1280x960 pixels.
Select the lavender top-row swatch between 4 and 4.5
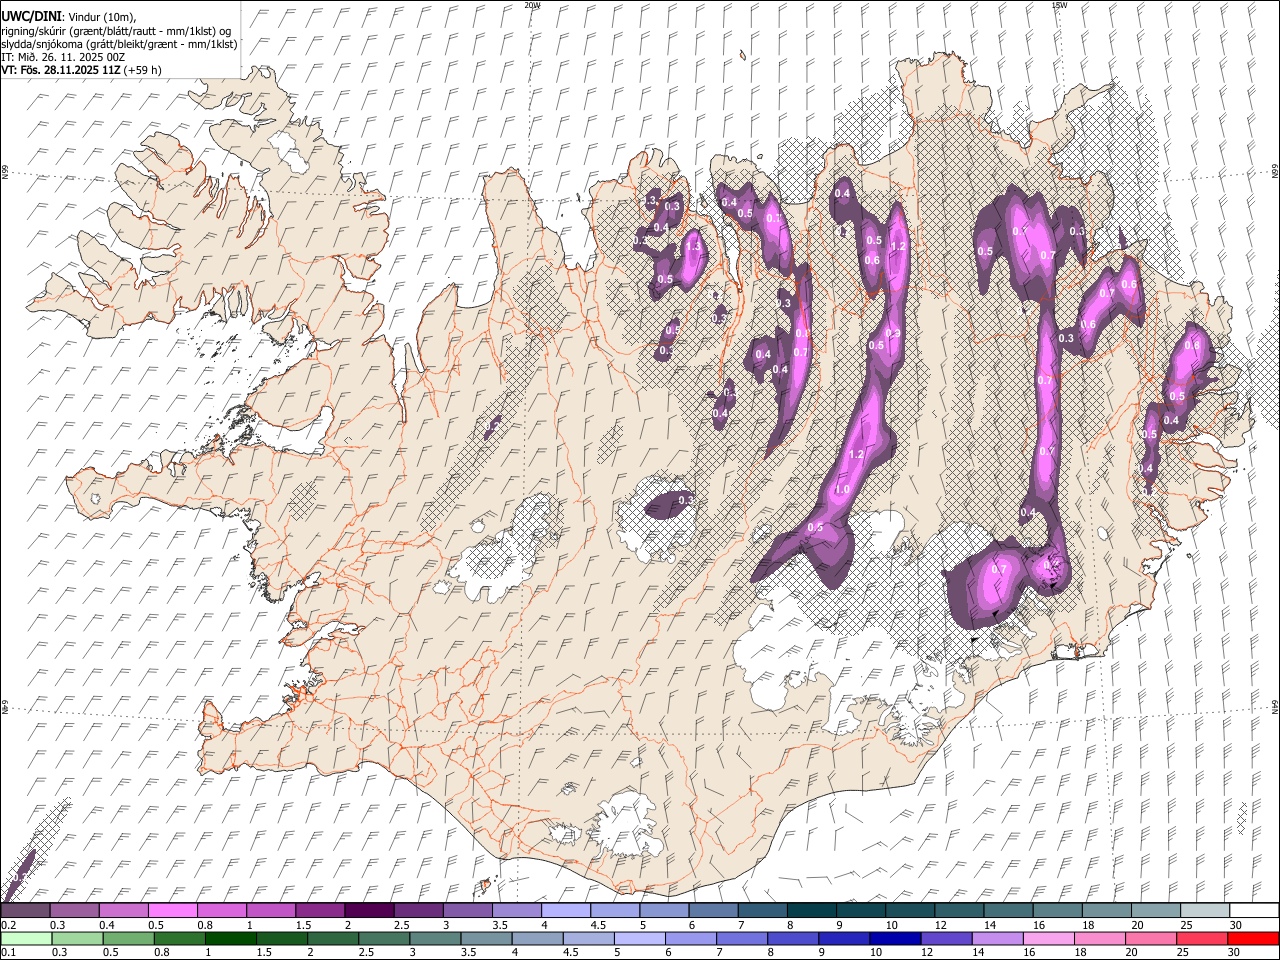pyautogui.click(x=565, y=910)
